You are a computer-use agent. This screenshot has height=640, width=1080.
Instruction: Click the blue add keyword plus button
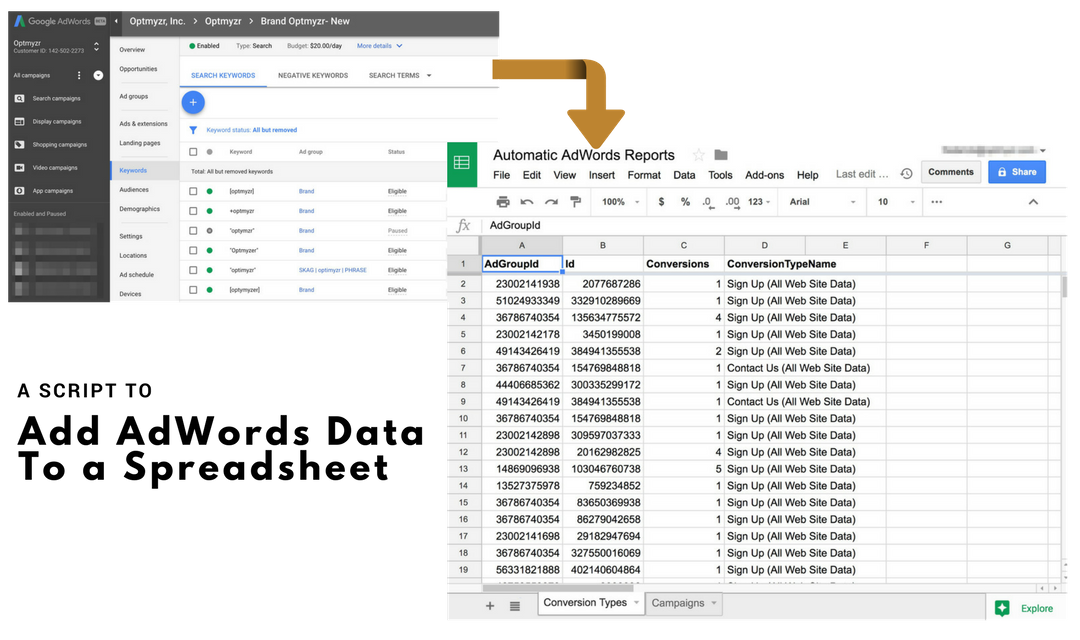pyautogui.click(x=193, y=102)
